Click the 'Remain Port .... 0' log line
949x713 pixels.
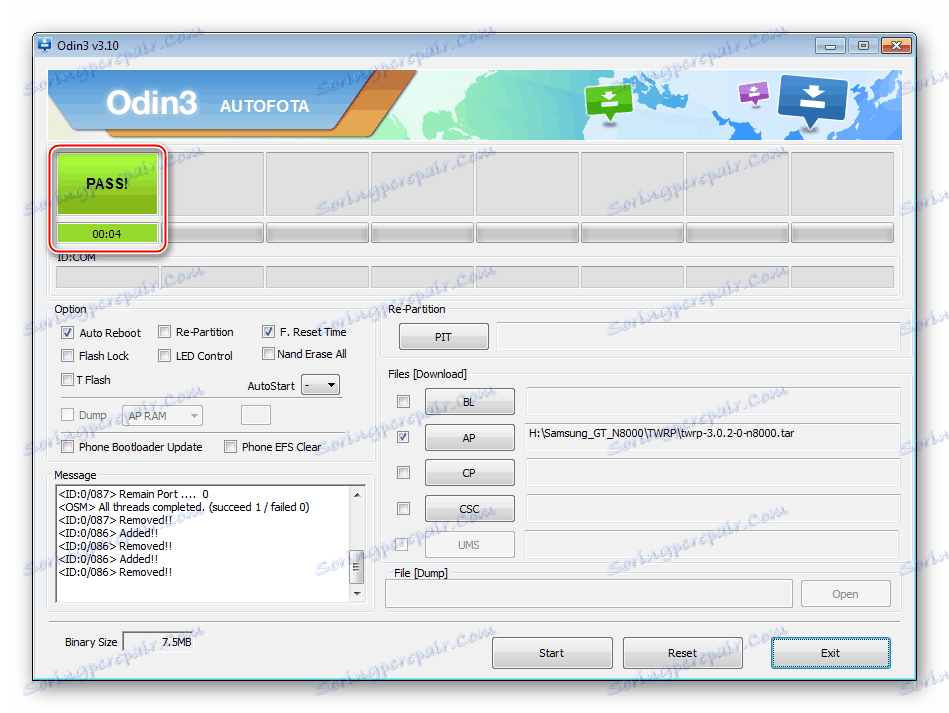(x=134, y=494)
